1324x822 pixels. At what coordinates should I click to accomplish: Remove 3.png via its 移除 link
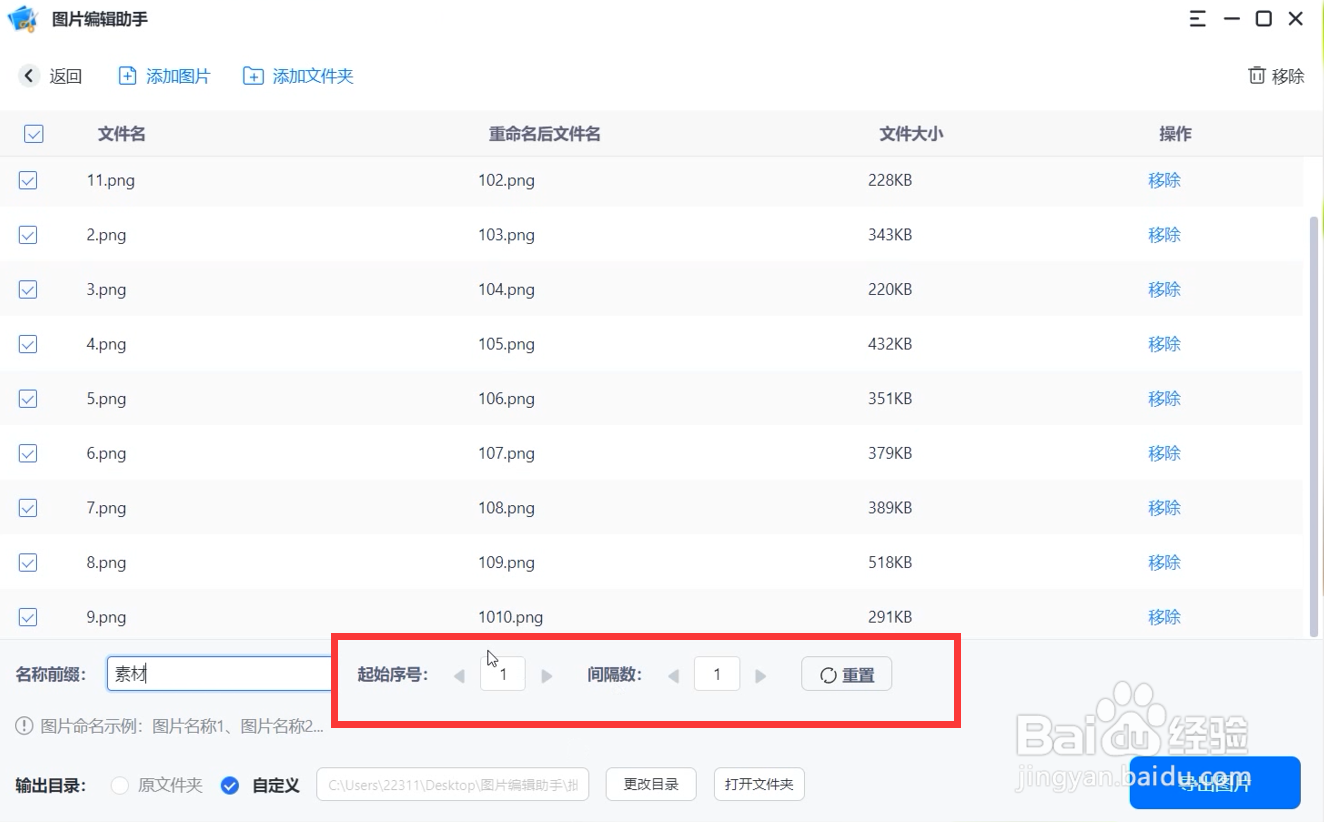pos(1164,289)
